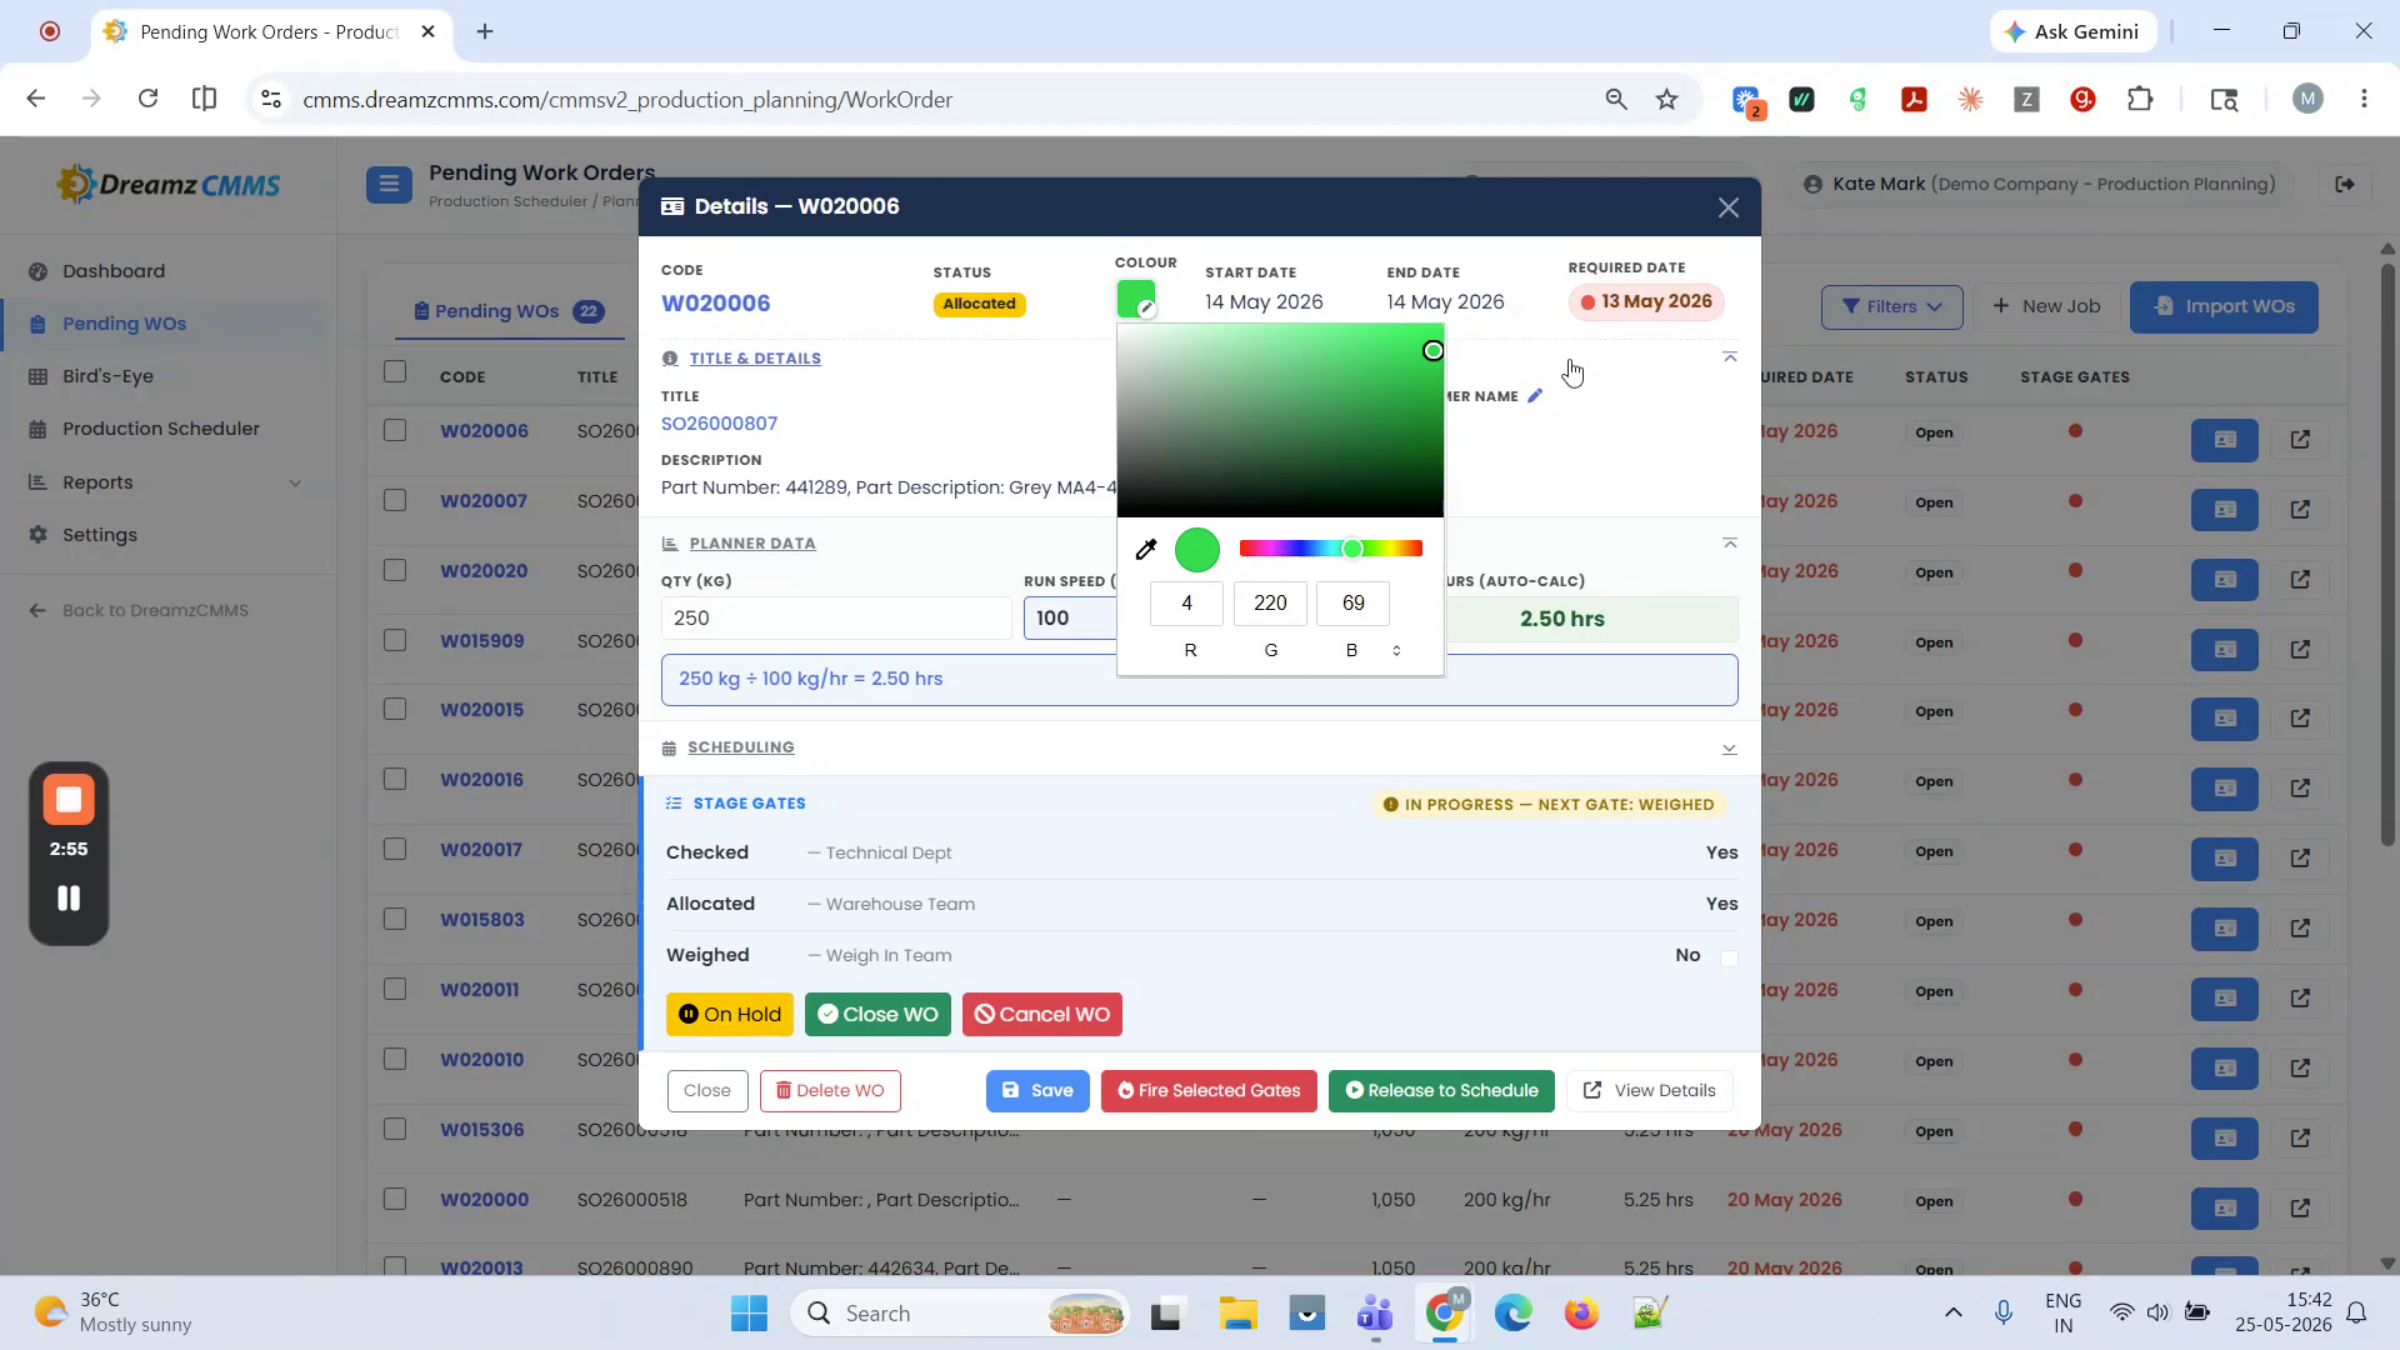Collapse the Planner Data section
Viewport: 2400px width, 1350px height.
[1730, 543]
